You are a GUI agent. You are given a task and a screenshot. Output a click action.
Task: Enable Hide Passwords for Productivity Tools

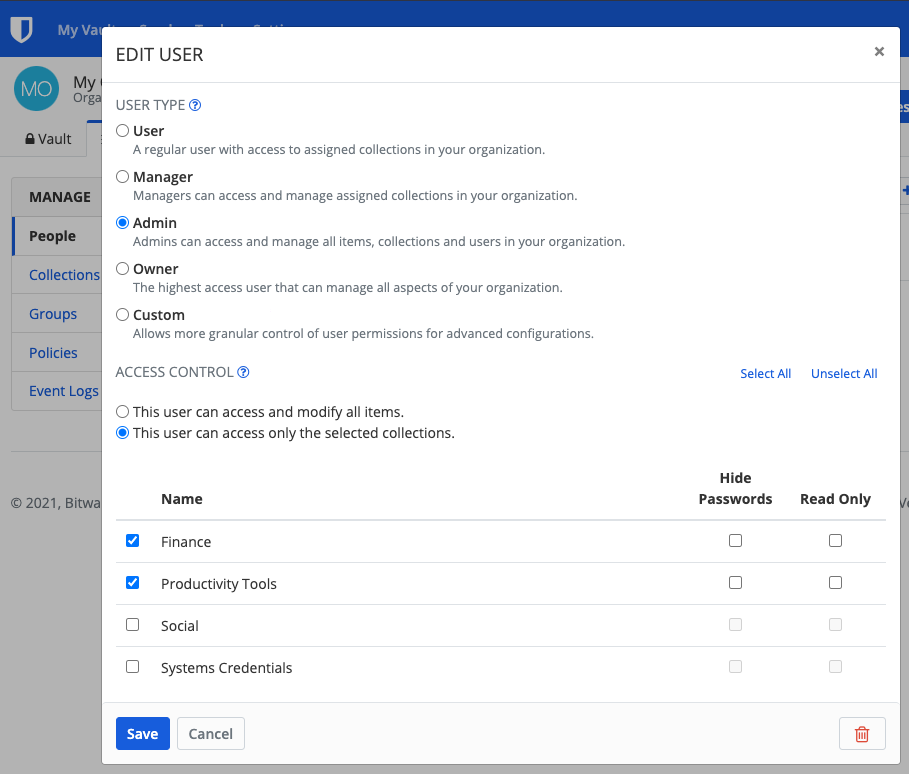[735, 583]
